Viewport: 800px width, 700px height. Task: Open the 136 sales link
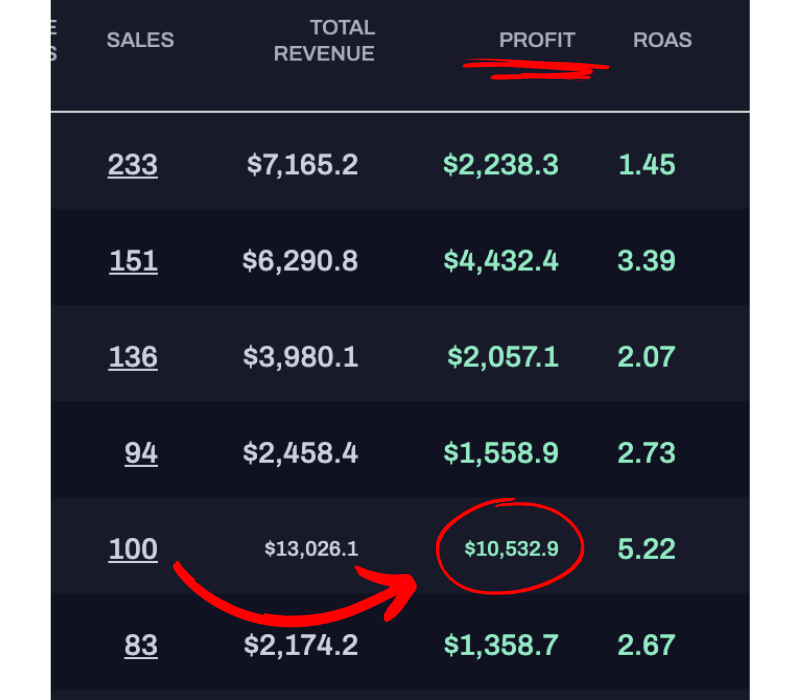[x=133, y=357]
